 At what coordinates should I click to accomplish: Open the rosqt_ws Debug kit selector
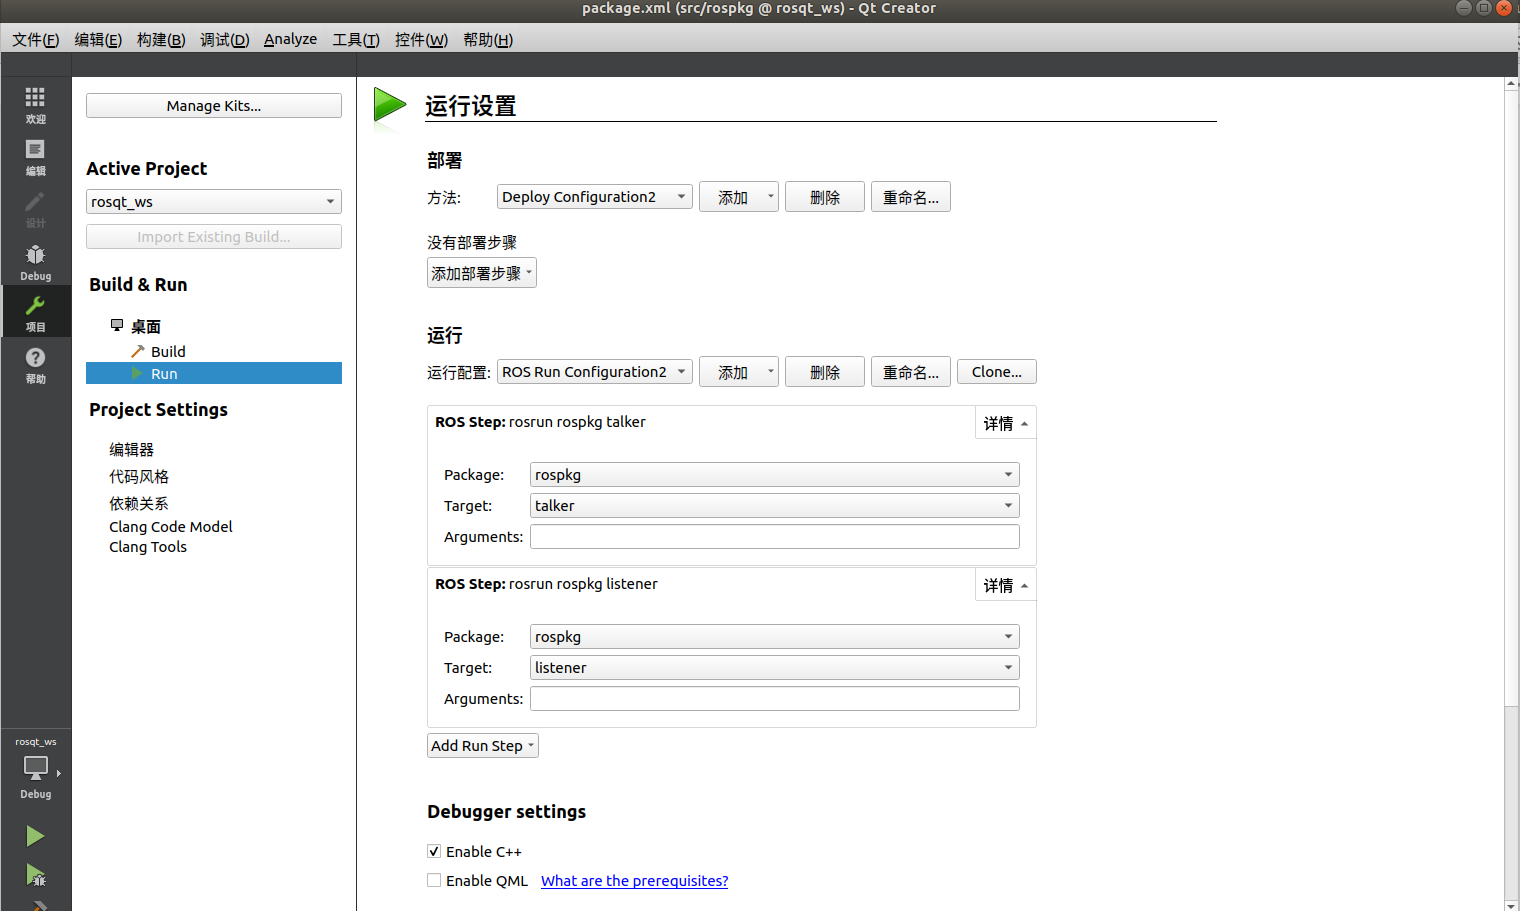point(35,770)
